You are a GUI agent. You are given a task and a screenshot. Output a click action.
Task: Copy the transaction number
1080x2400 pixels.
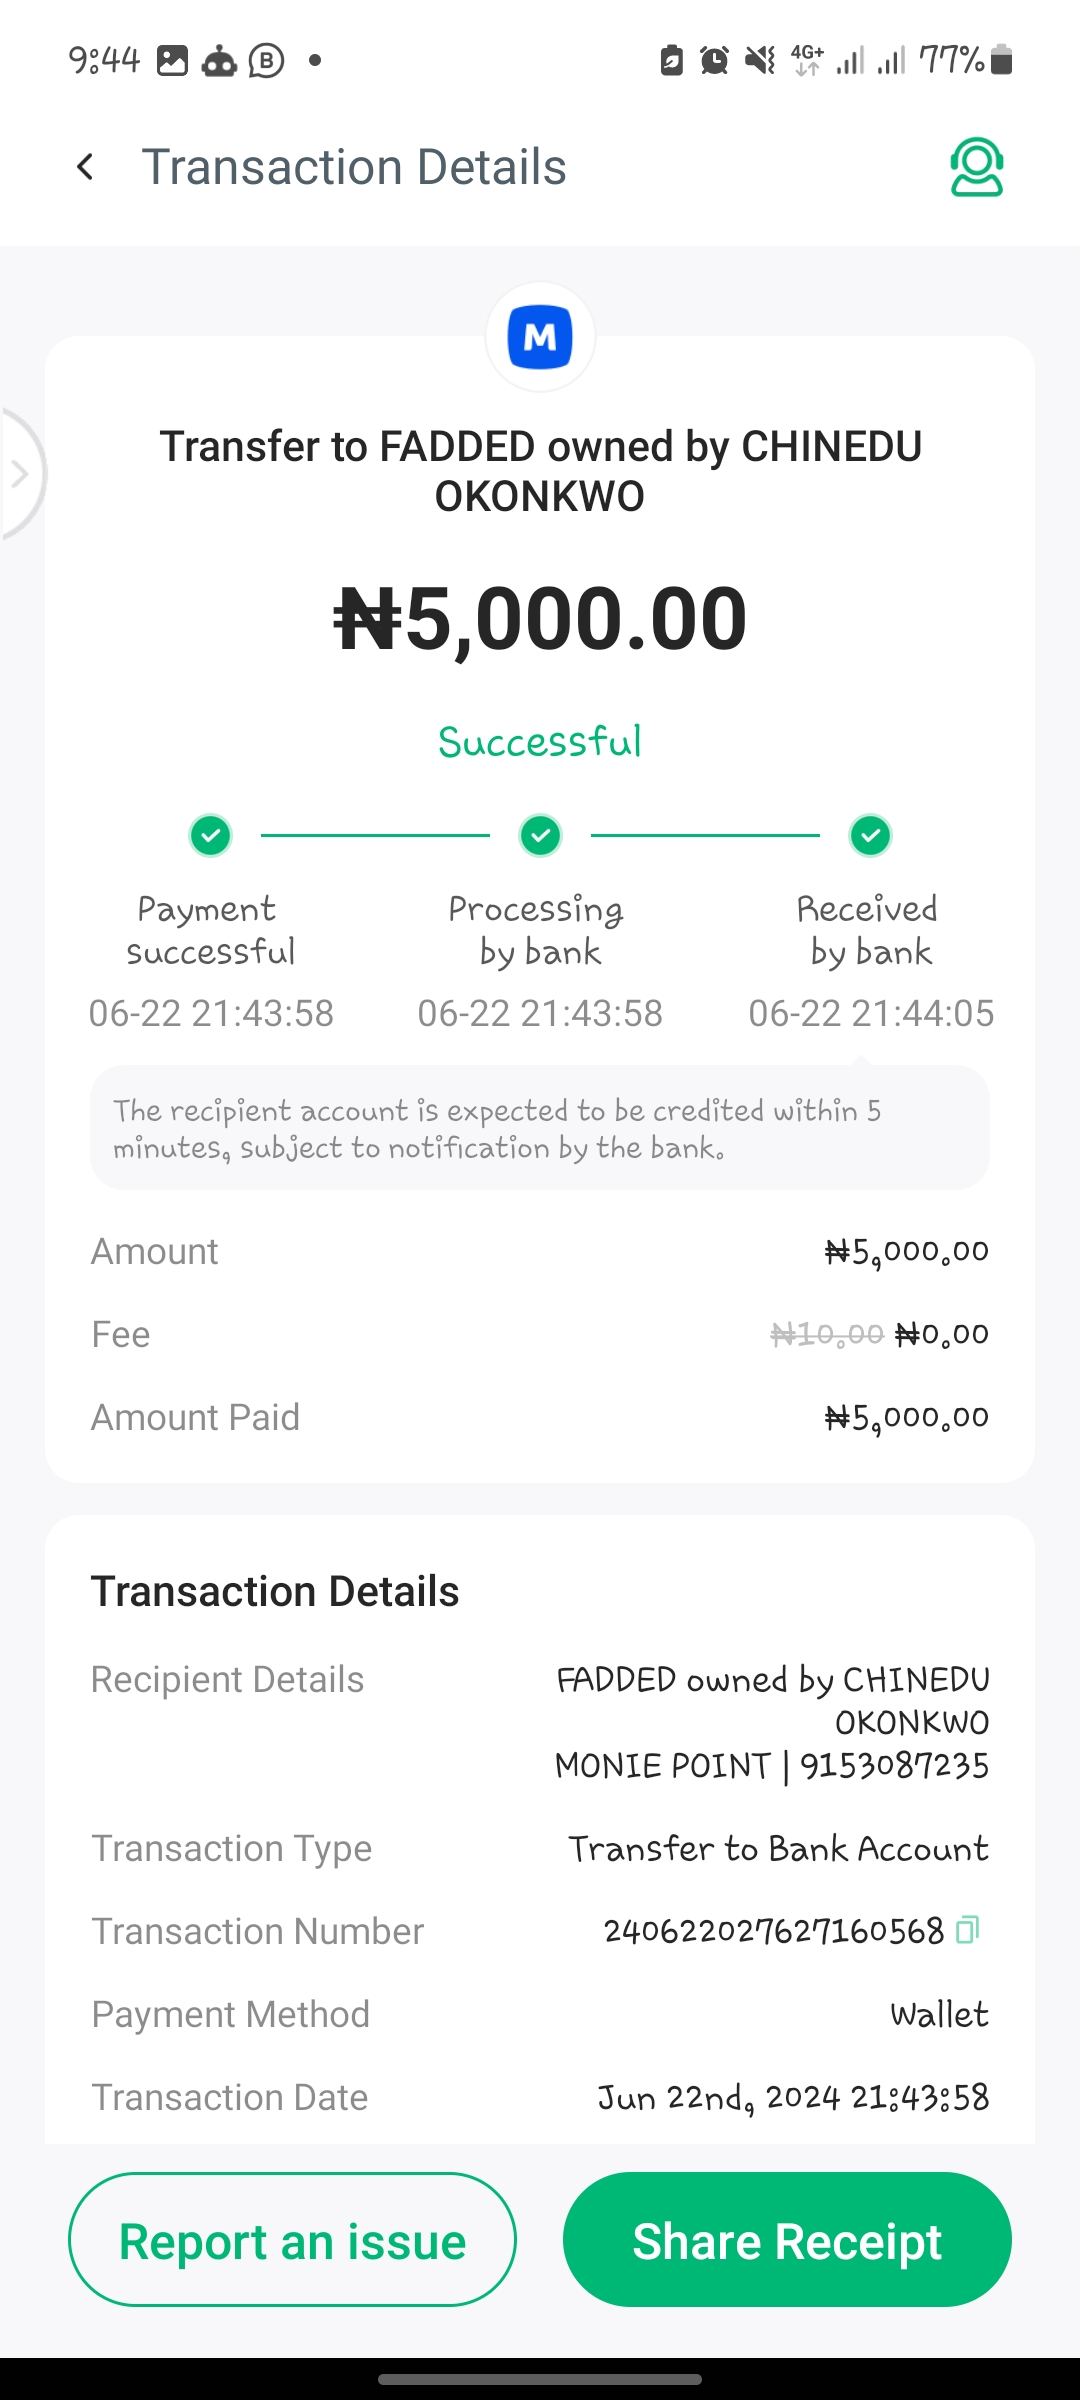[x=967, y=1930]
